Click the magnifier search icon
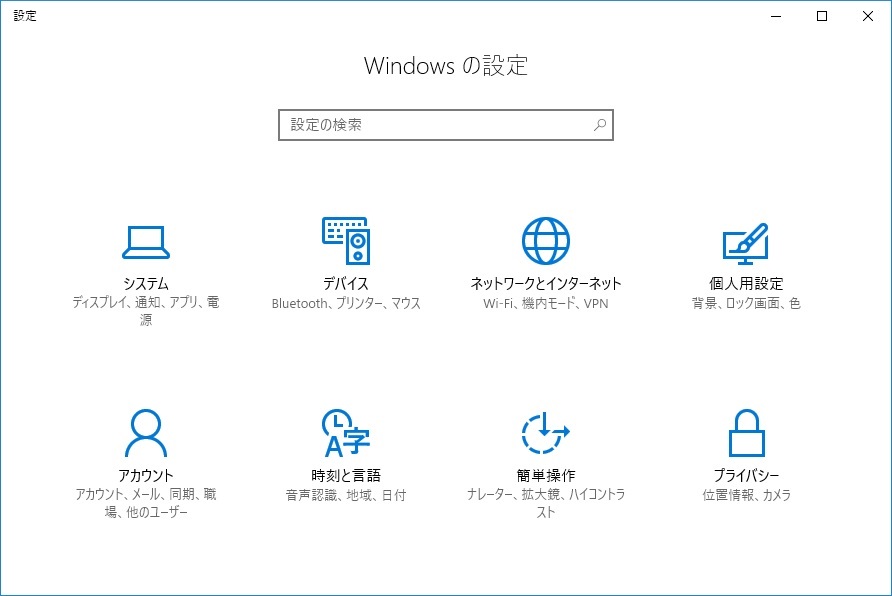 (600, 125)
